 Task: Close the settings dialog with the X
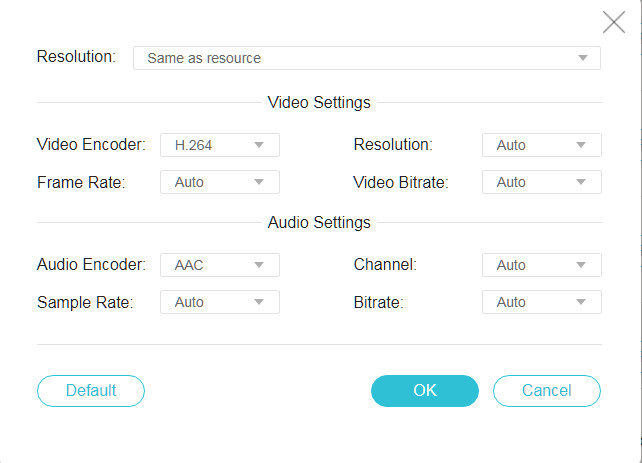(x=613, y=22)
